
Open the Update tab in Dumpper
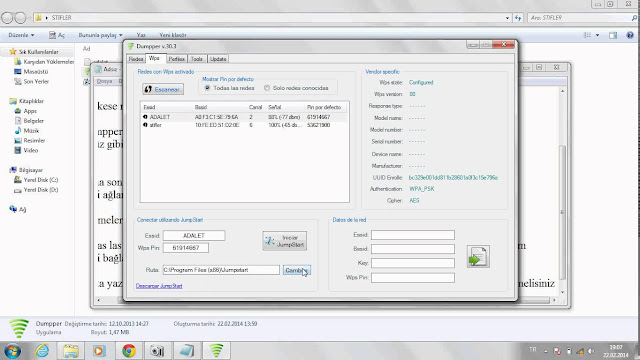tap(218, 59)
